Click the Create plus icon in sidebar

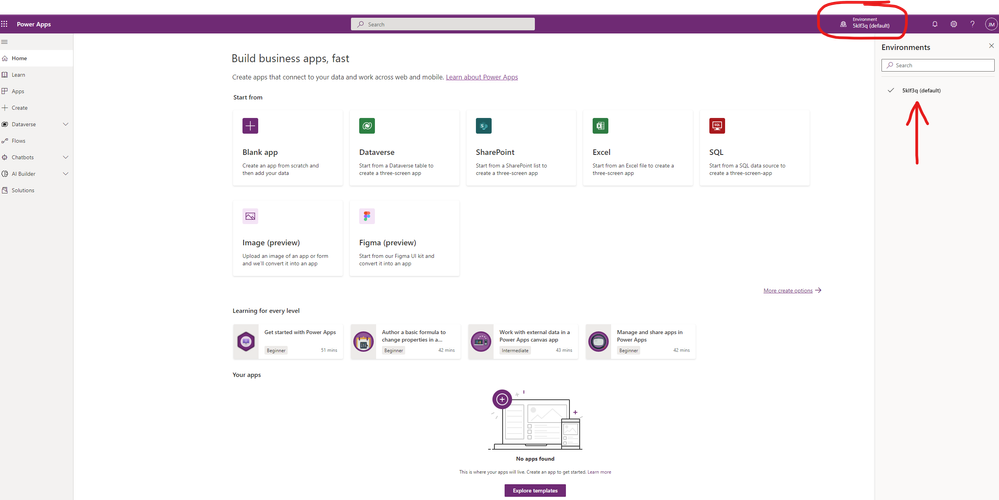coord(4,108)
